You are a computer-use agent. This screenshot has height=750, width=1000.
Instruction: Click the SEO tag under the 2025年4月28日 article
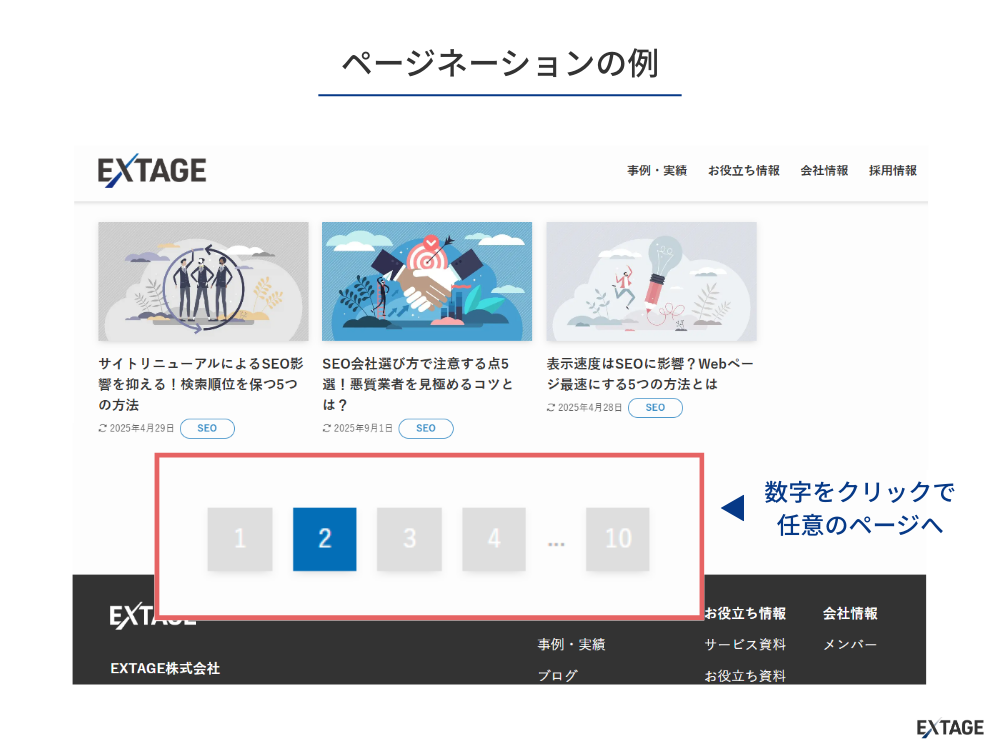[655, 408]
